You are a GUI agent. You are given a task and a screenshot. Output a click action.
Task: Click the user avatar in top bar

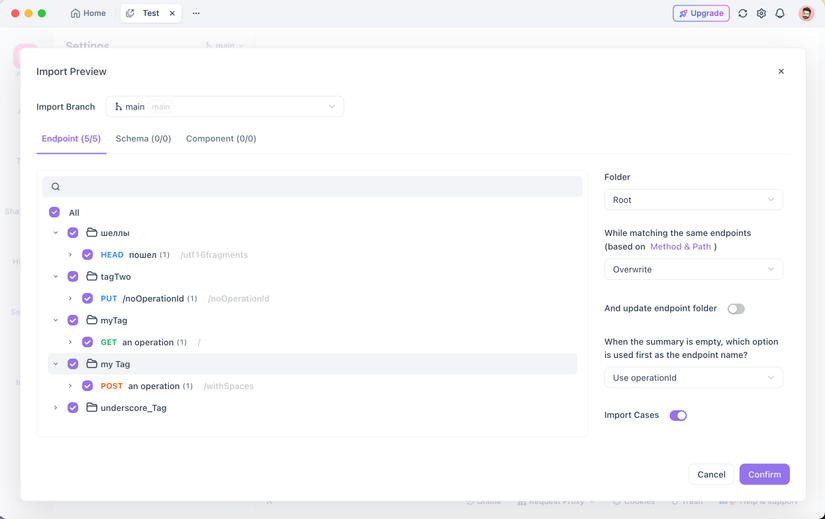(806, 14)
